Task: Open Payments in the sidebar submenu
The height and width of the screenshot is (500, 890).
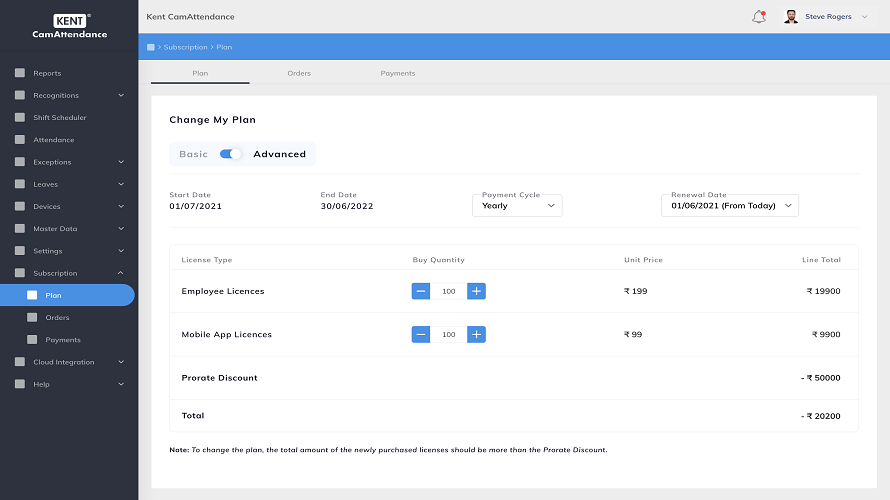Action: pos(63,340)
